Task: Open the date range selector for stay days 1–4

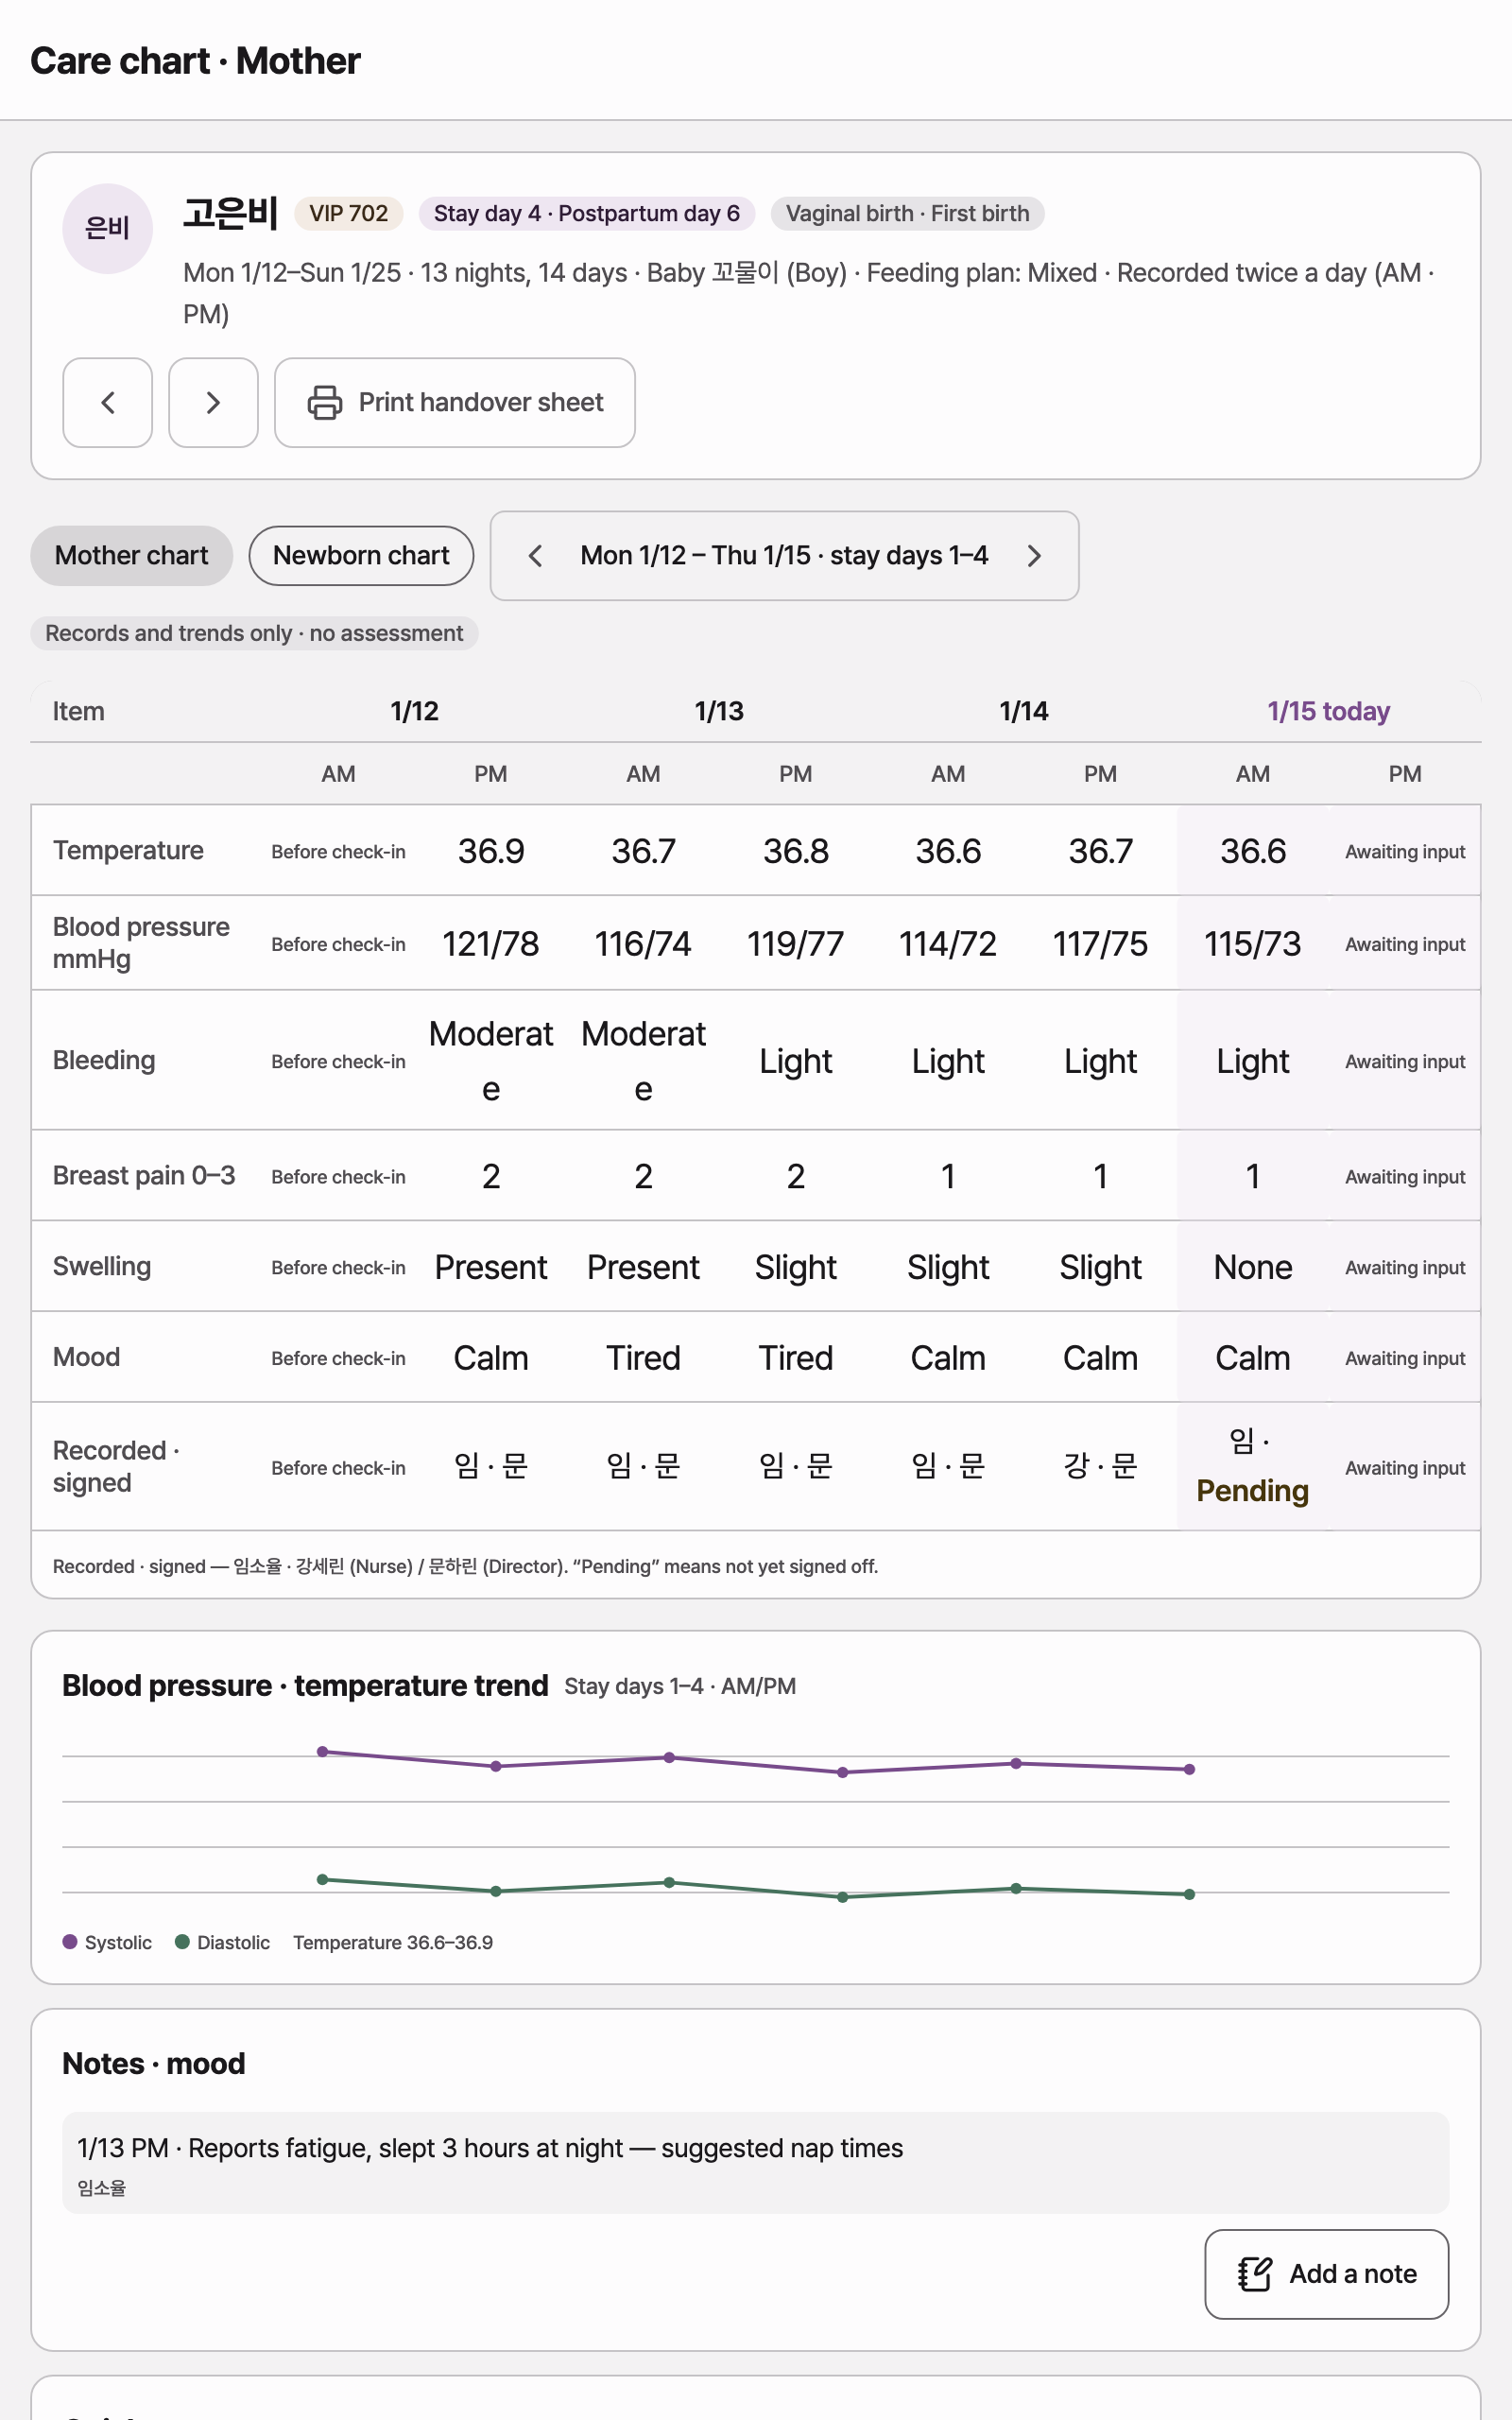Action: [784, 556]
